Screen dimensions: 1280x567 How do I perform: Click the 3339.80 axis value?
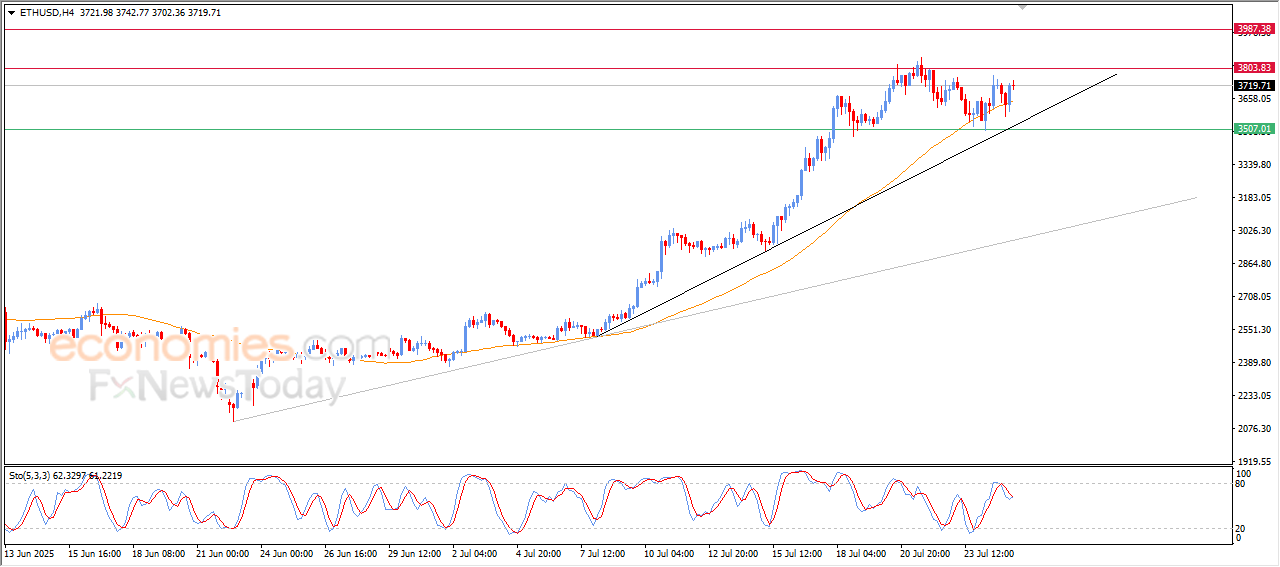pos(1253,165)
